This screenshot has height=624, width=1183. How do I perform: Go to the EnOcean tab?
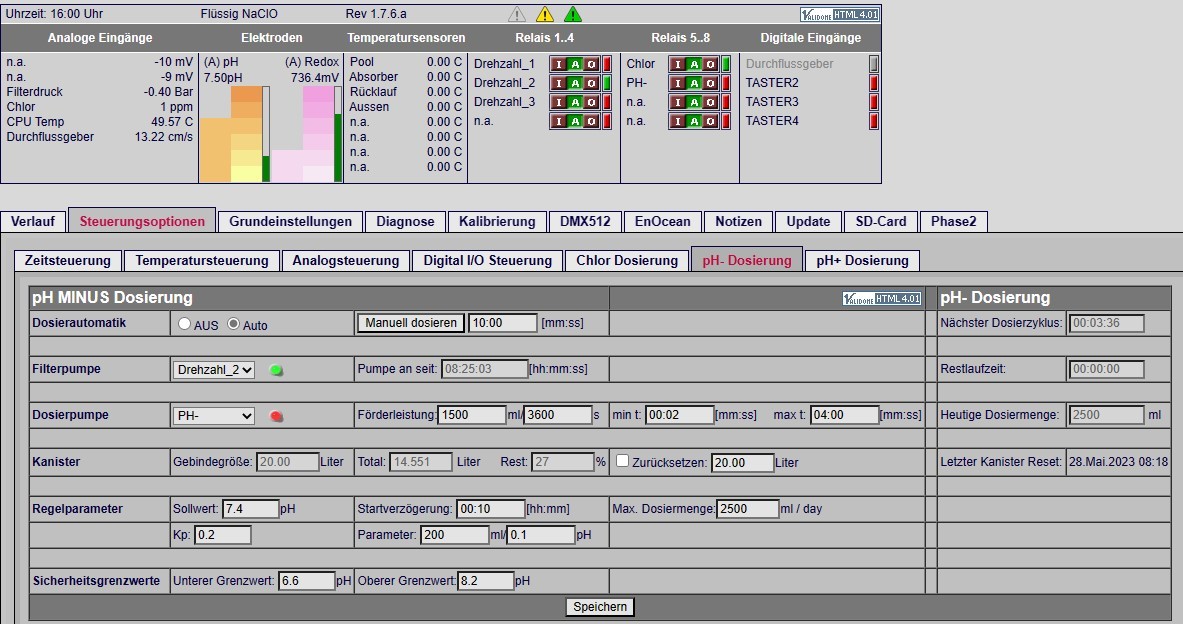(x=662, y=221)
